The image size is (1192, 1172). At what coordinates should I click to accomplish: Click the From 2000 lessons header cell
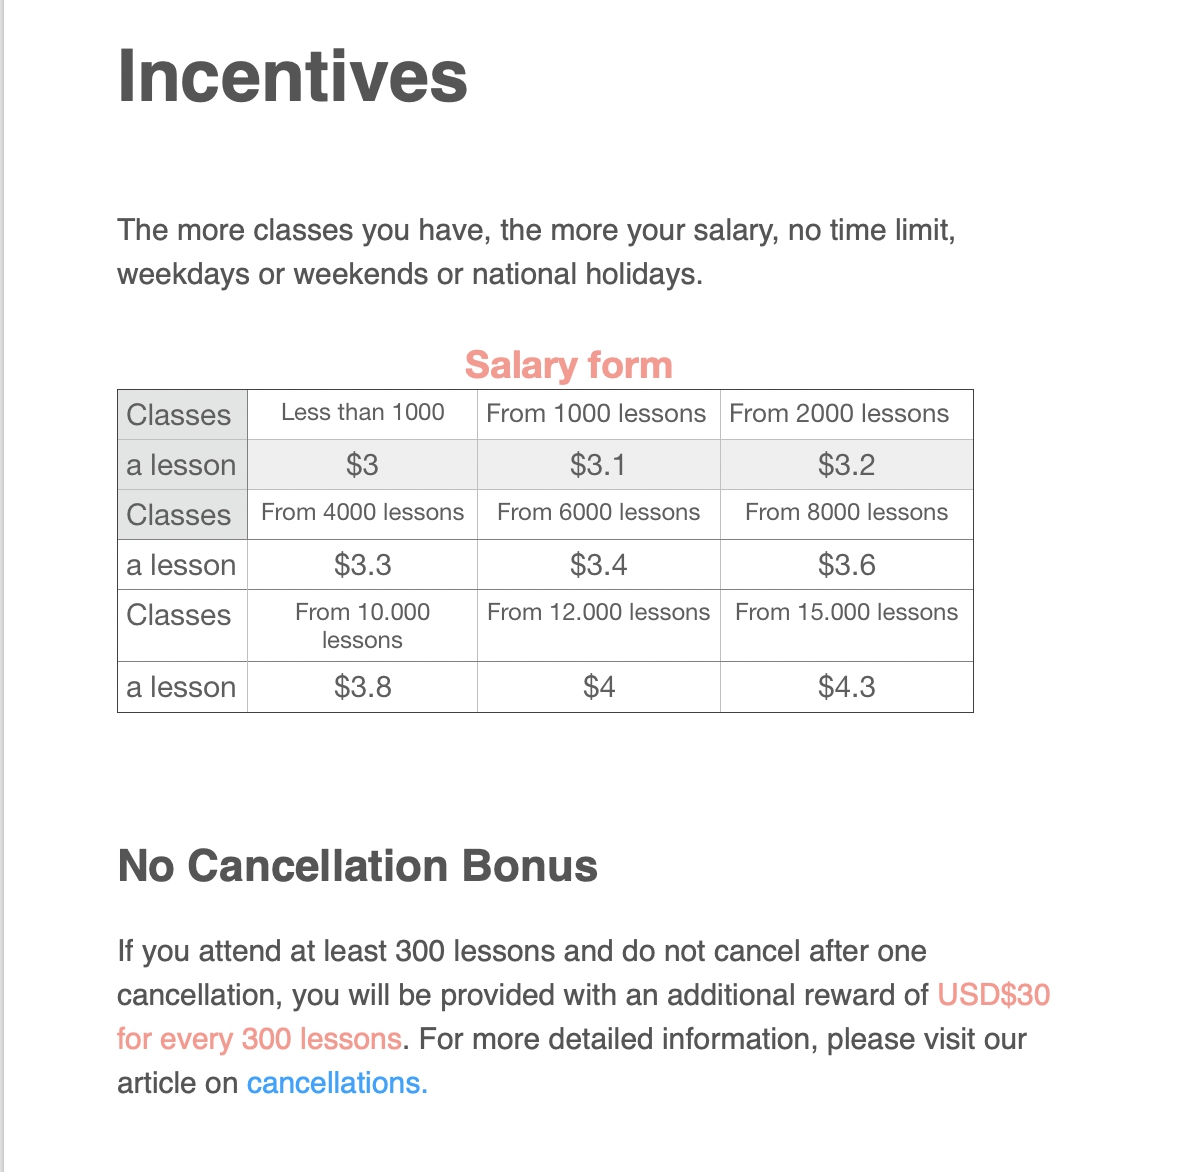tap(847, 414)
